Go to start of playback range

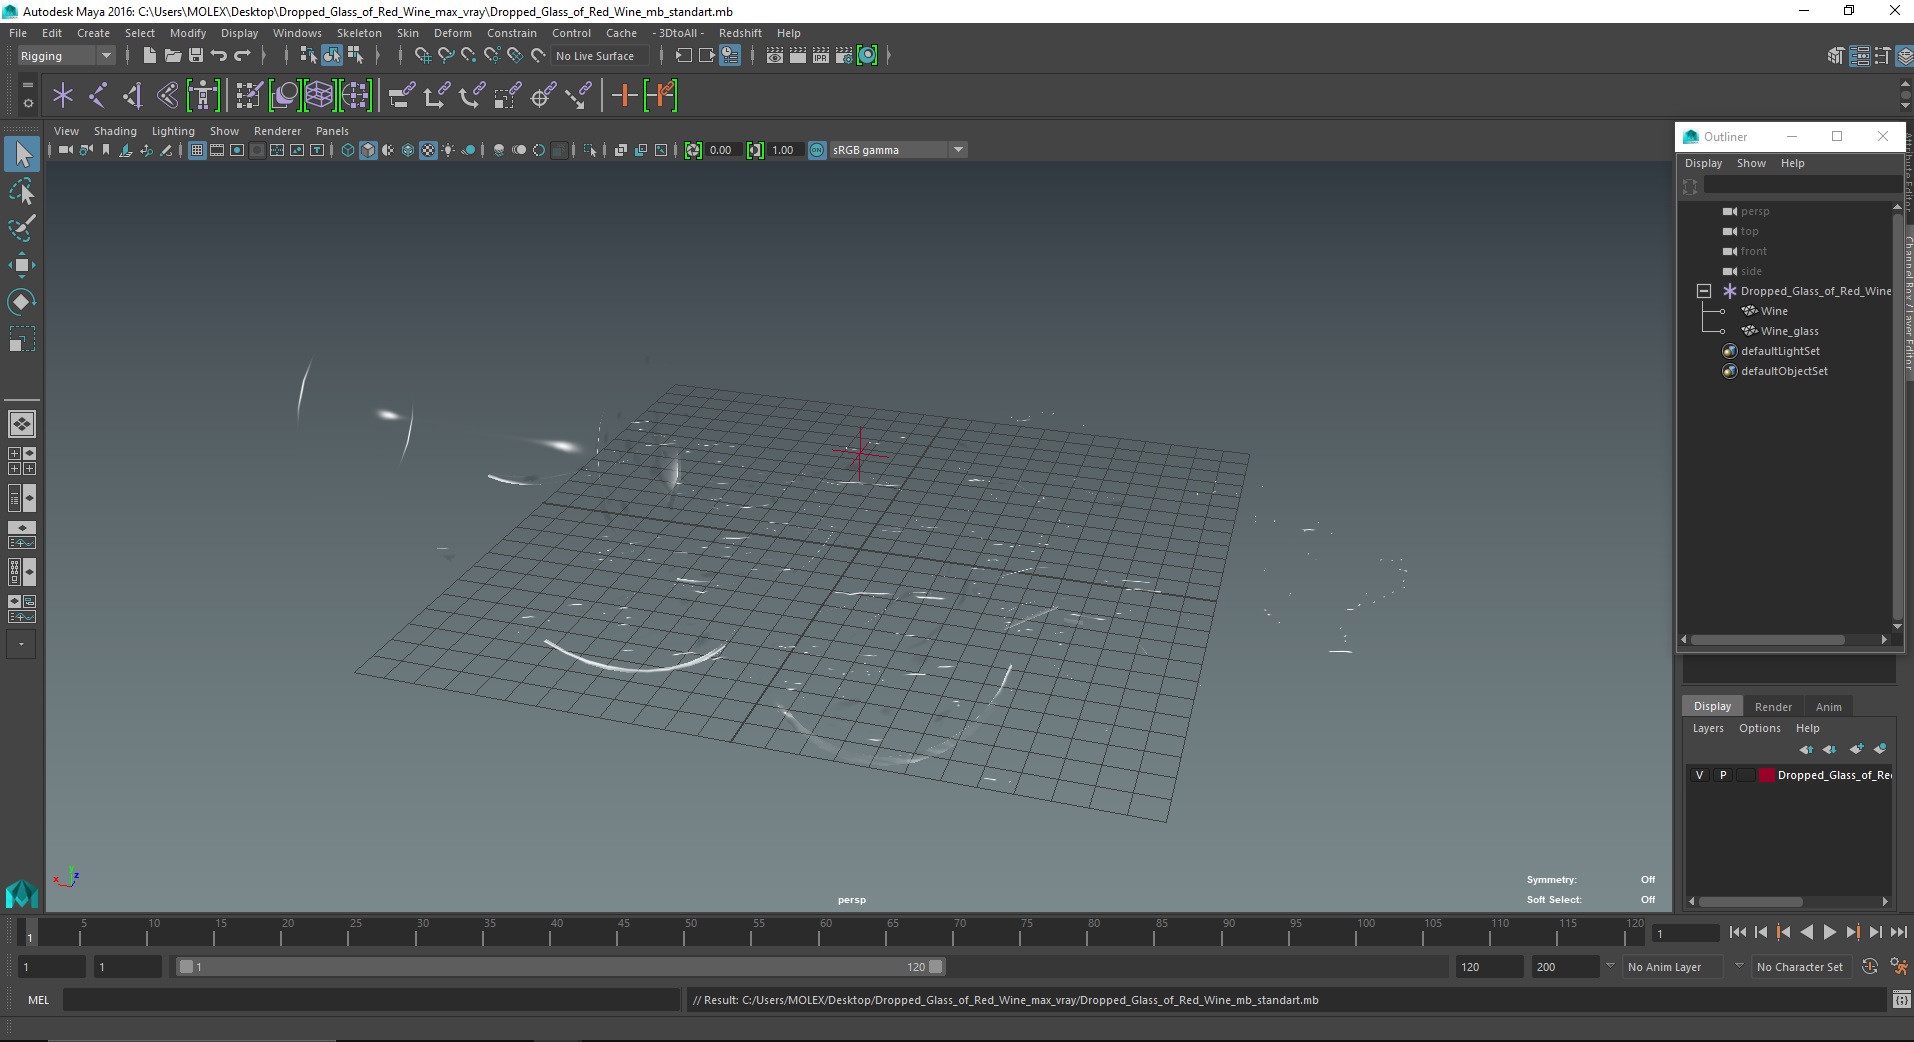[x=1737, y=932]
